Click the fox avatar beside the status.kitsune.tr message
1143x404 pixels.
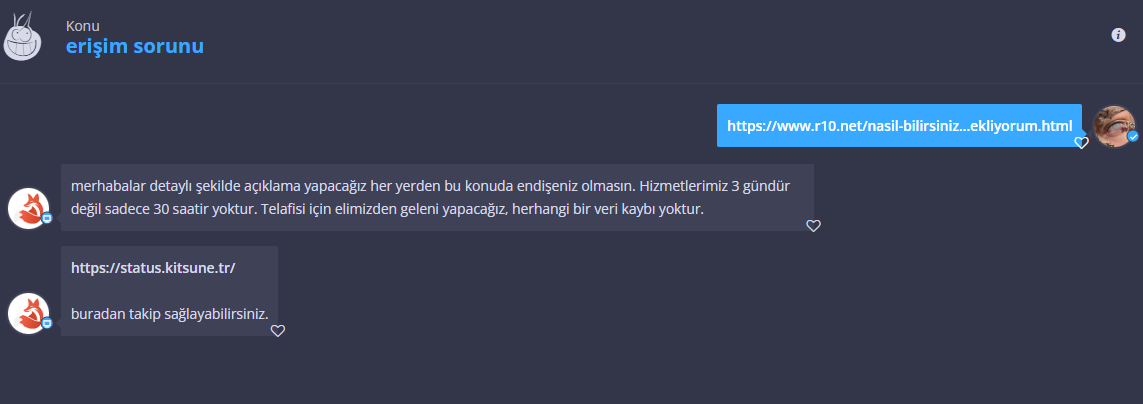[28, 314]
